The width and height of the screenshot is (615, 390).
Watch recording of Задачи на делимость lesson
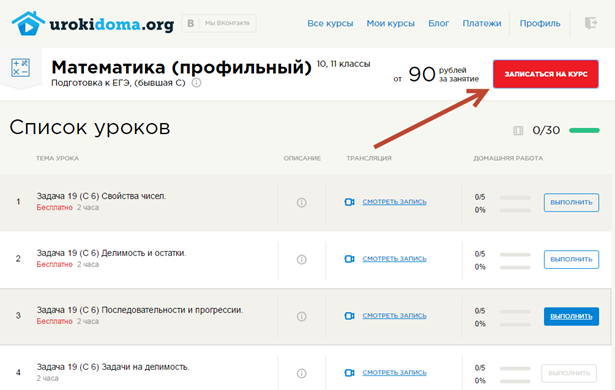click(x=394, y=372)
